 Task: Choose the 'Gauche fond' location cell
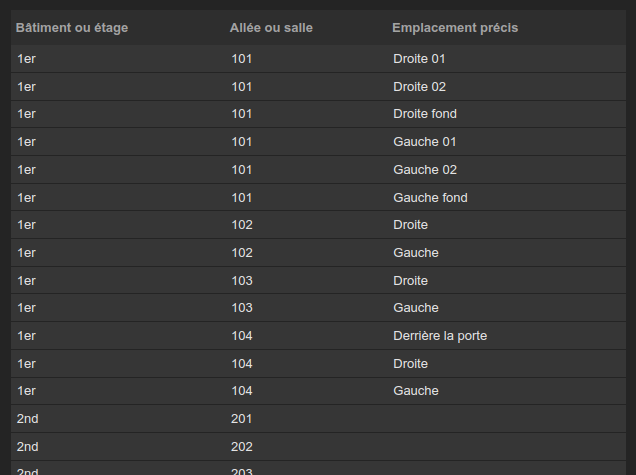(430, 198)
